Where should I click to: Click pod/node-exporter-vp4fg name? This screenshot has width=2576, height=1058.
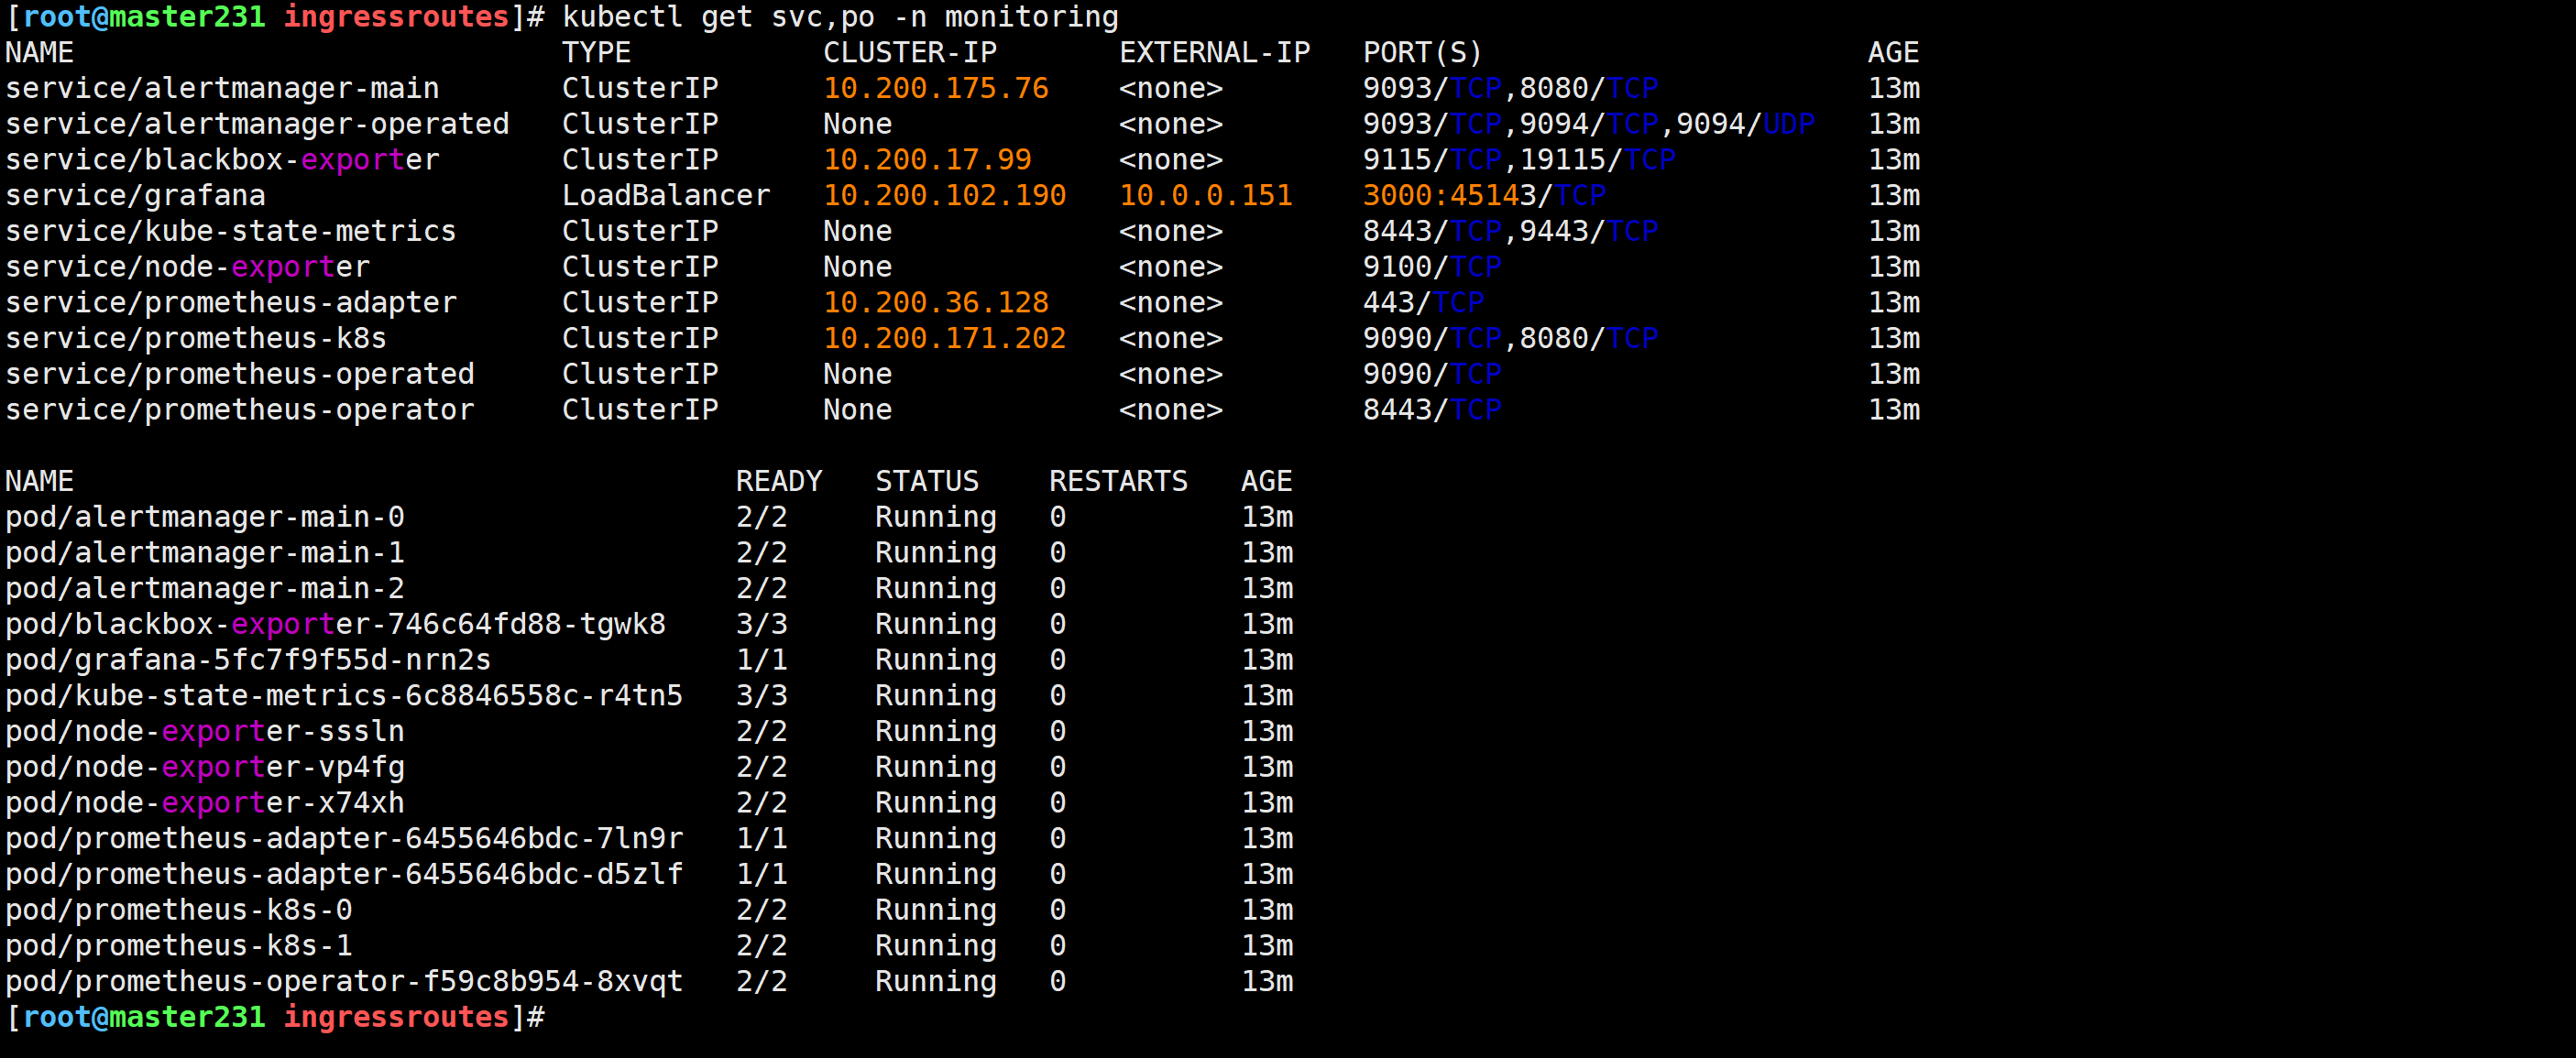(204, 767)
